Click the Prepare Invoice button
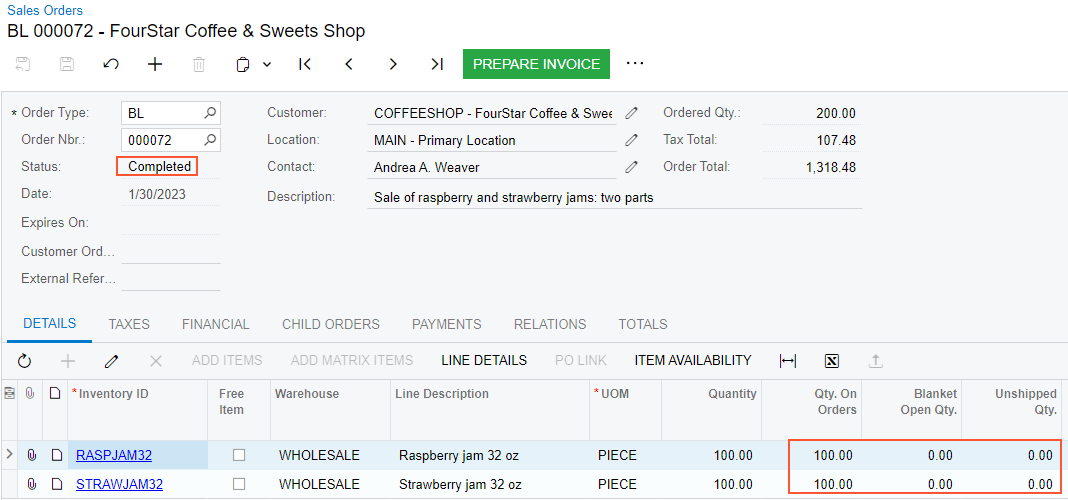Viewport: 1068px width, 500px height. [536, 64]
